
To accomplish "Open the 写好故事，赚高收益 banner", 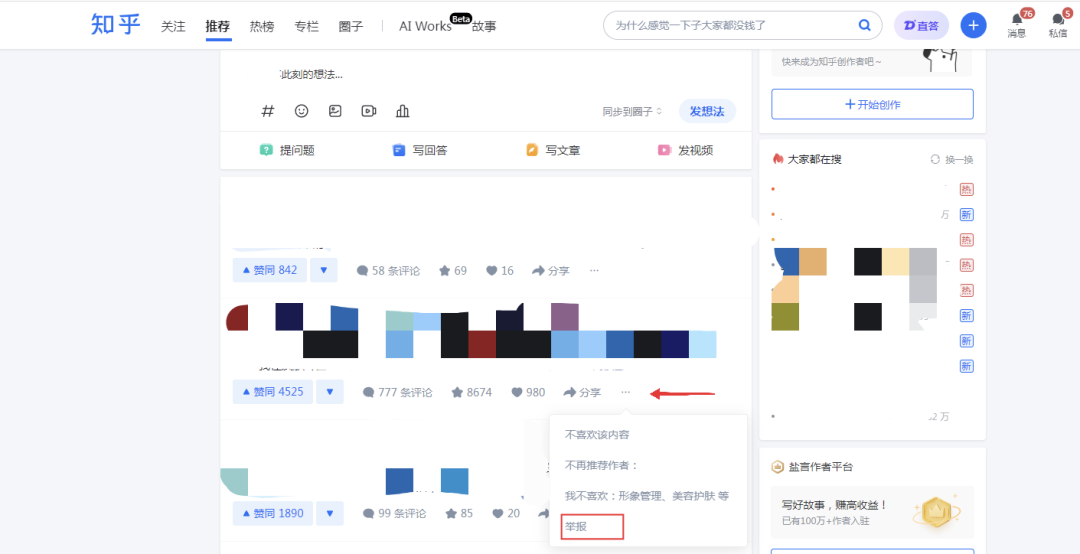I will click(872, 512).
